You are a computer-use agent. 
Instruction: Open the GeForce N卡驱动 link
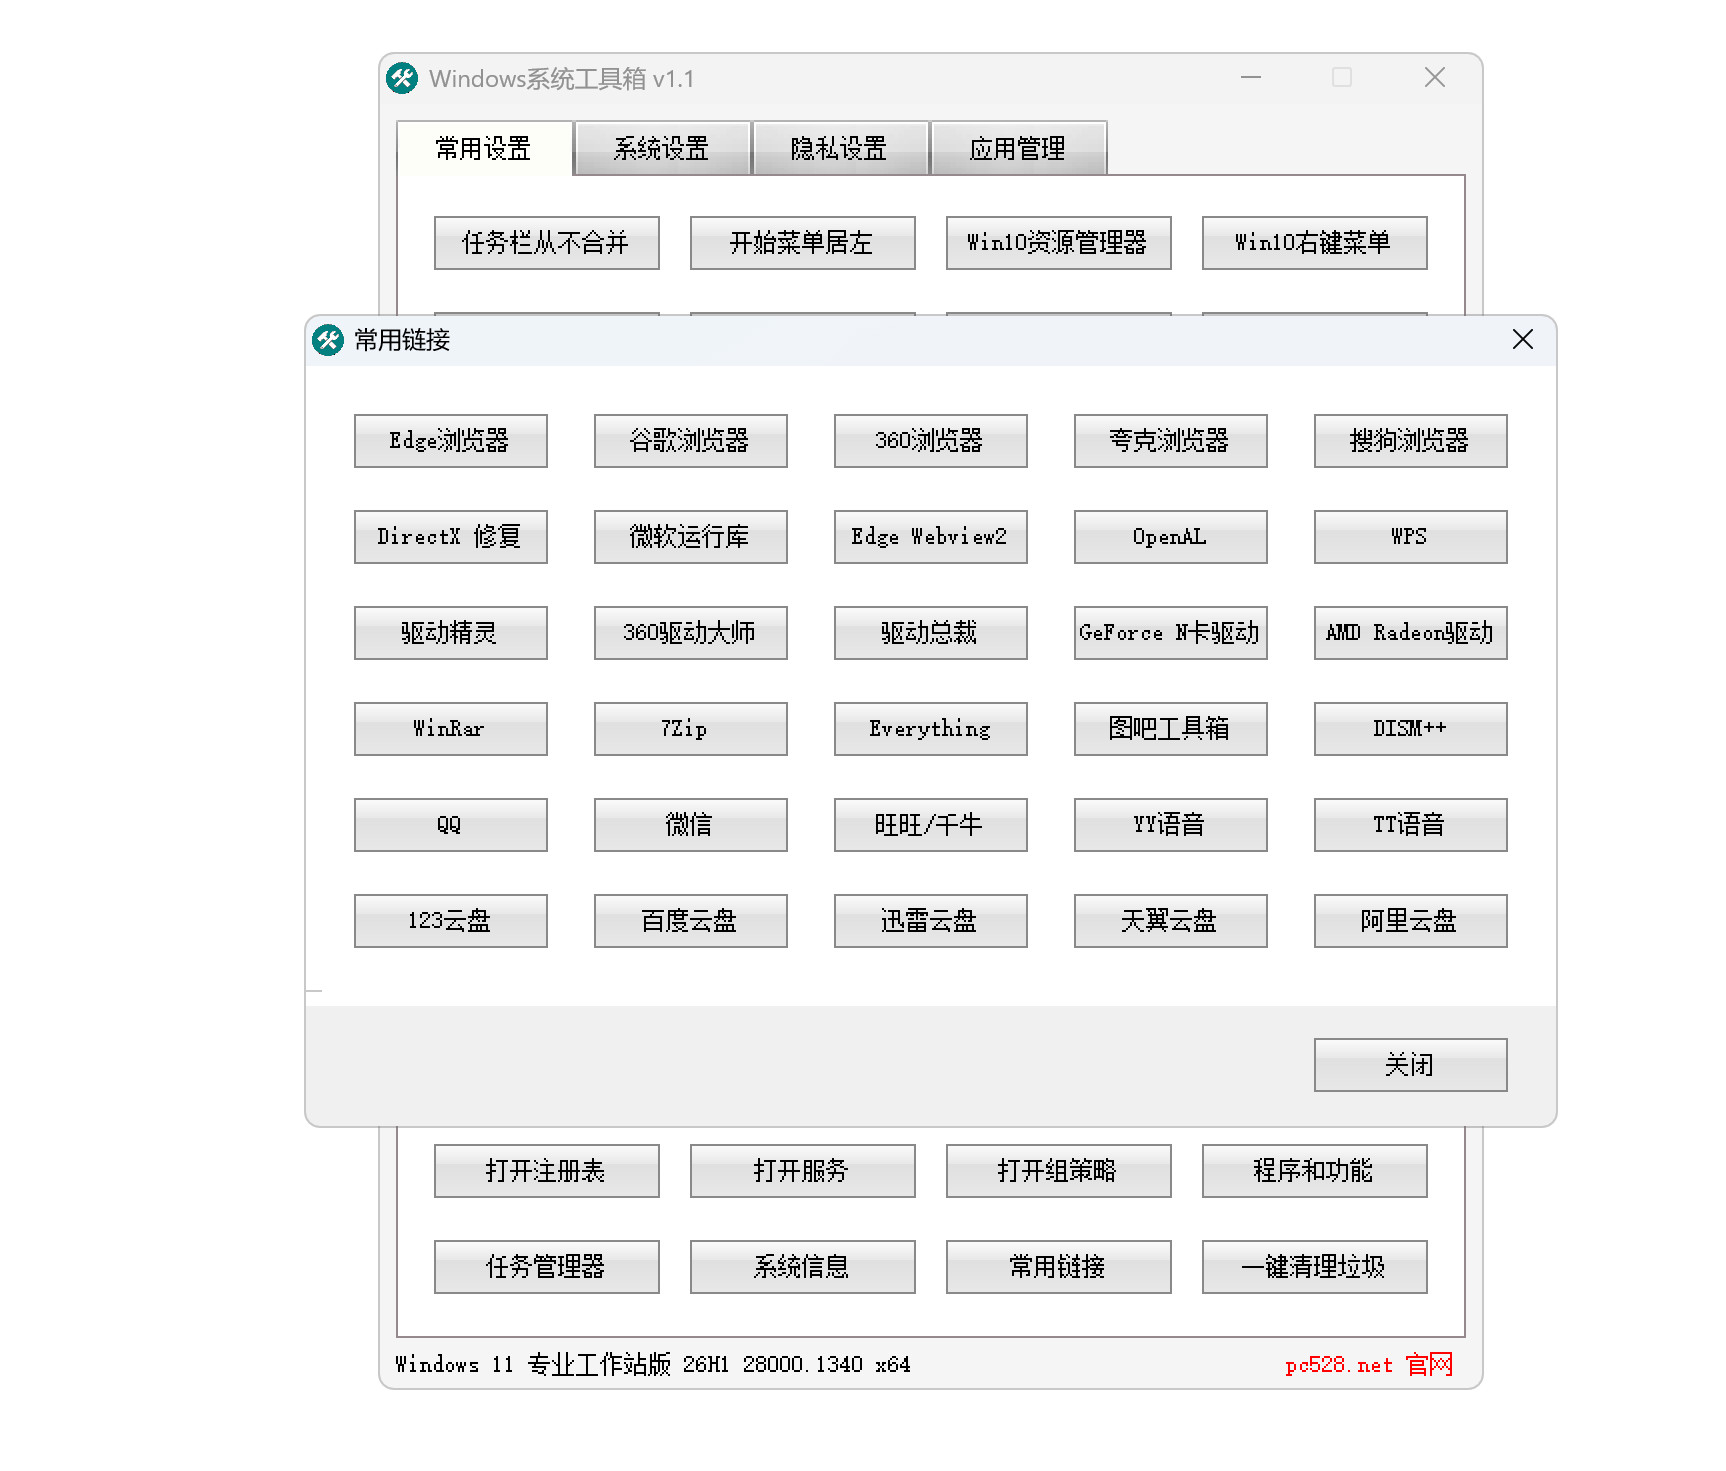(x=1169, y=632)
